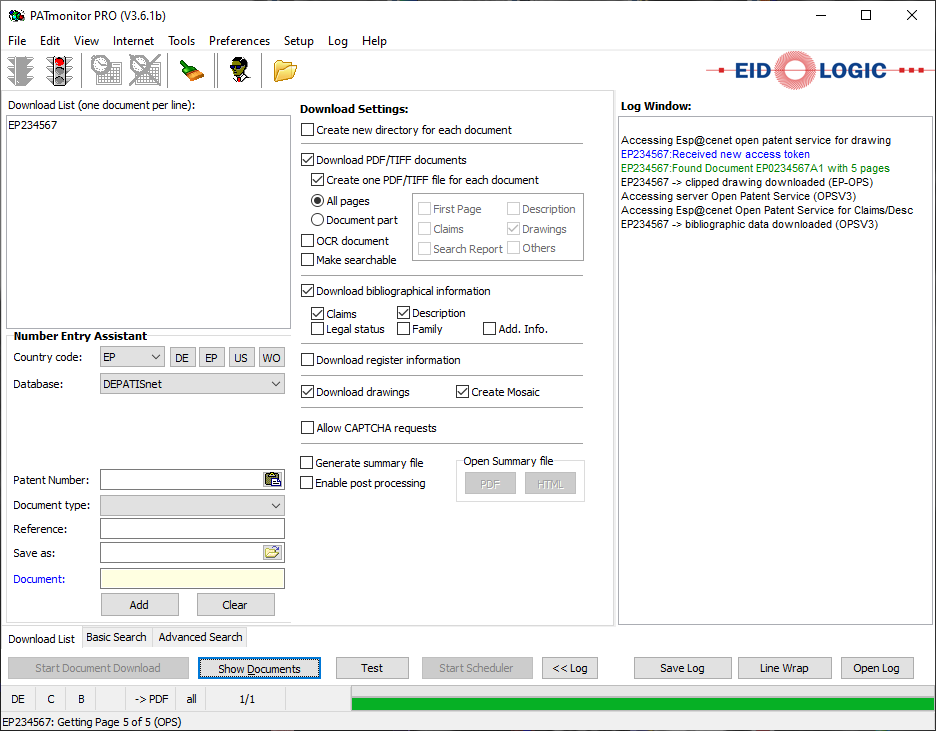Click the DE country shortcut button
Screen dimensions: 936x731
click(182, 357)
